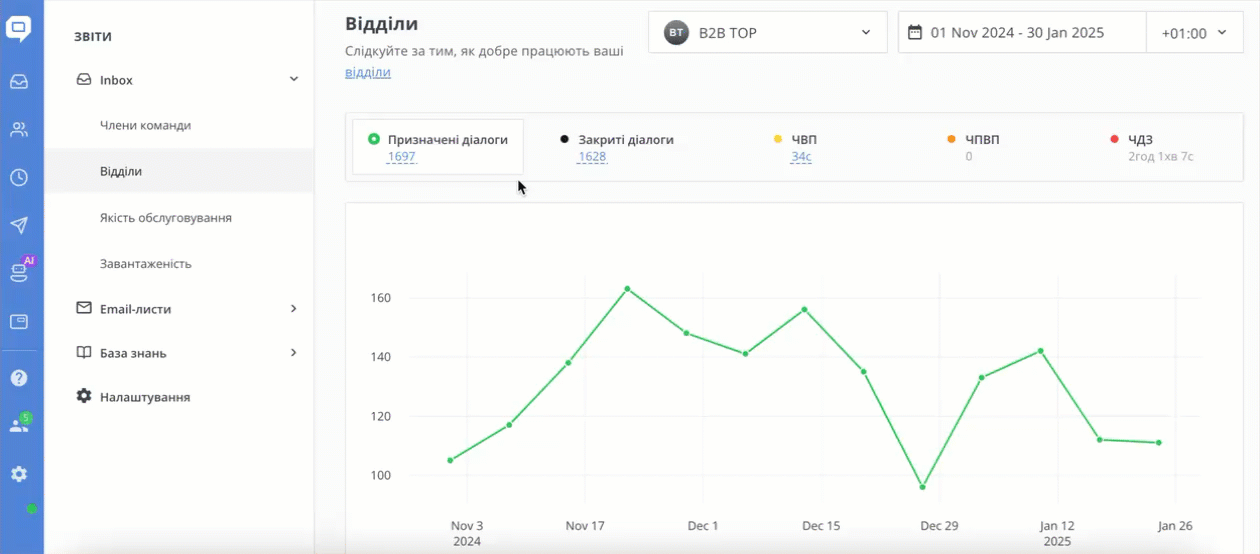Open the AI bot icon
The image size is (1260, 554).
pos(19,272)
